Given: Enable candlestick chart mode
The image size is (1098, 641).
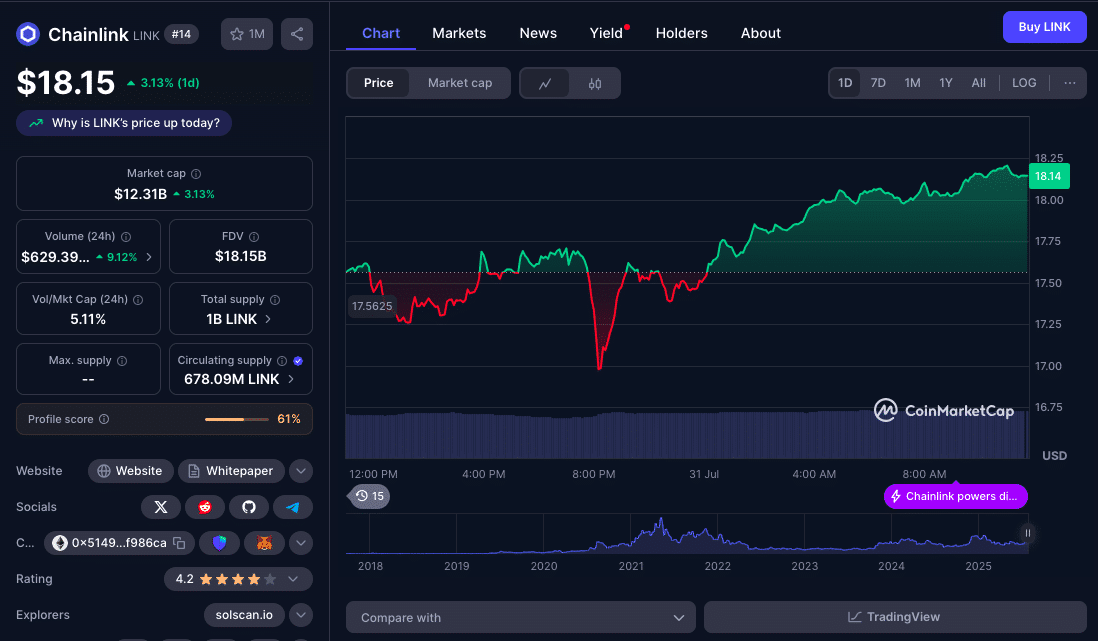Looking at the screenshot, I should coord(593,83).
